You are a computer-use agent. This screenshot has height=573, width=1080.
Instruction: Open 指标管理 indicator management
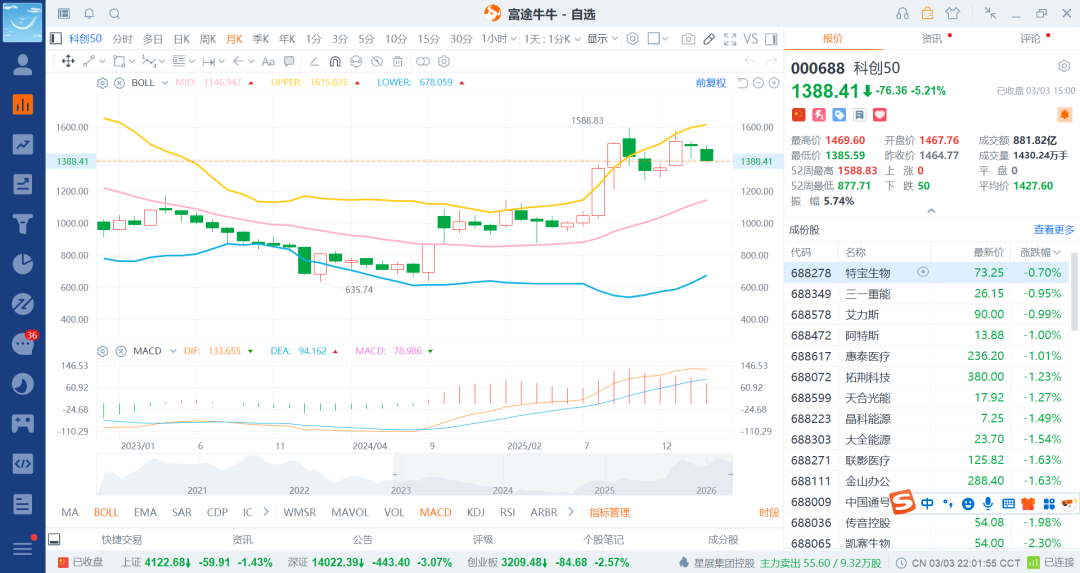point(609,512)
